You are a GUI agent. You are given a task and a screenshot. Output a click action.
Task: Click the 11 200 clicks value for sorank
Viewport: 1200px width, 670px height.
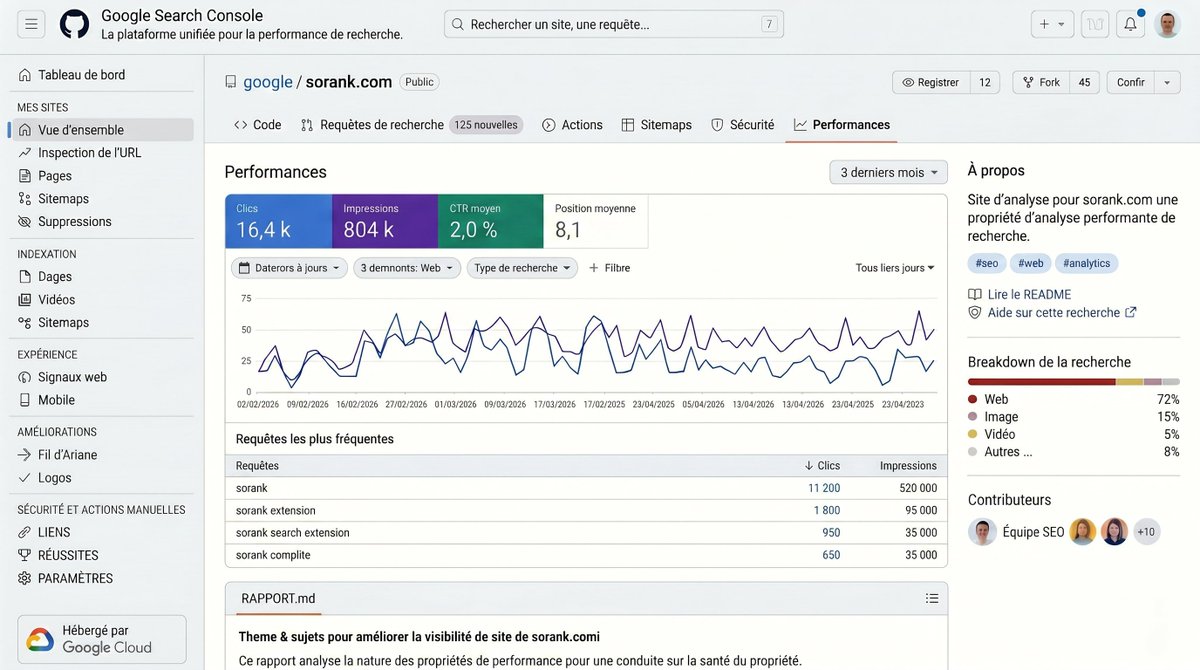tap(824, 488)
